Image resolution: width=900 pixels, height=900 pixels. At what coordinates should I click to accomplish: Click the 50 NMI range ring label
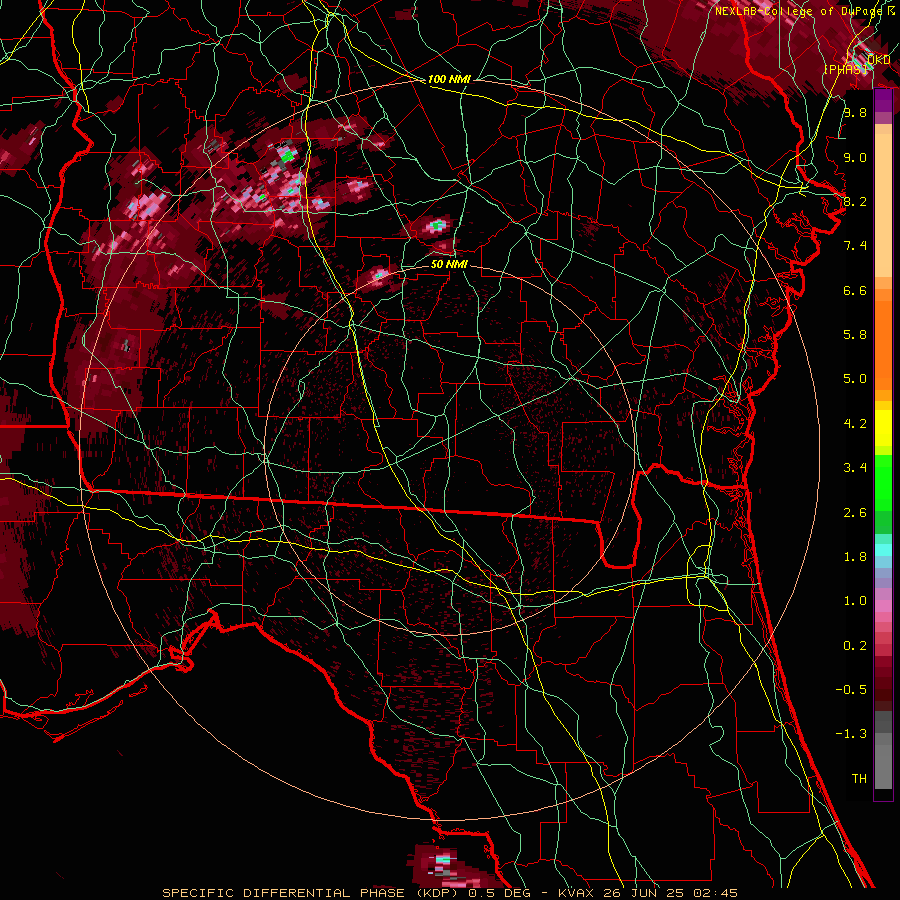[449, 264]
